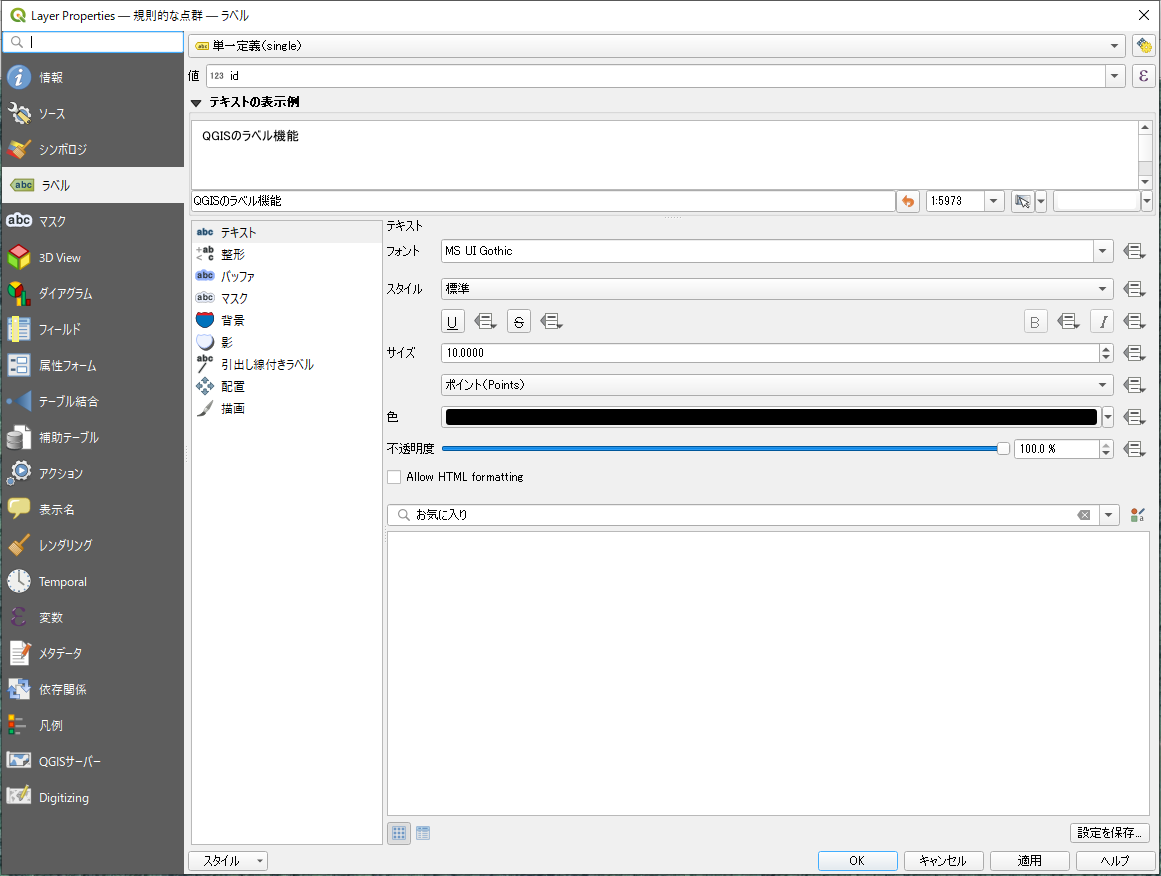Open the color dropdown arrow next to swatch
Image resolution: width=1161 pixels, height=876 pixels.
click(1108, 417)
